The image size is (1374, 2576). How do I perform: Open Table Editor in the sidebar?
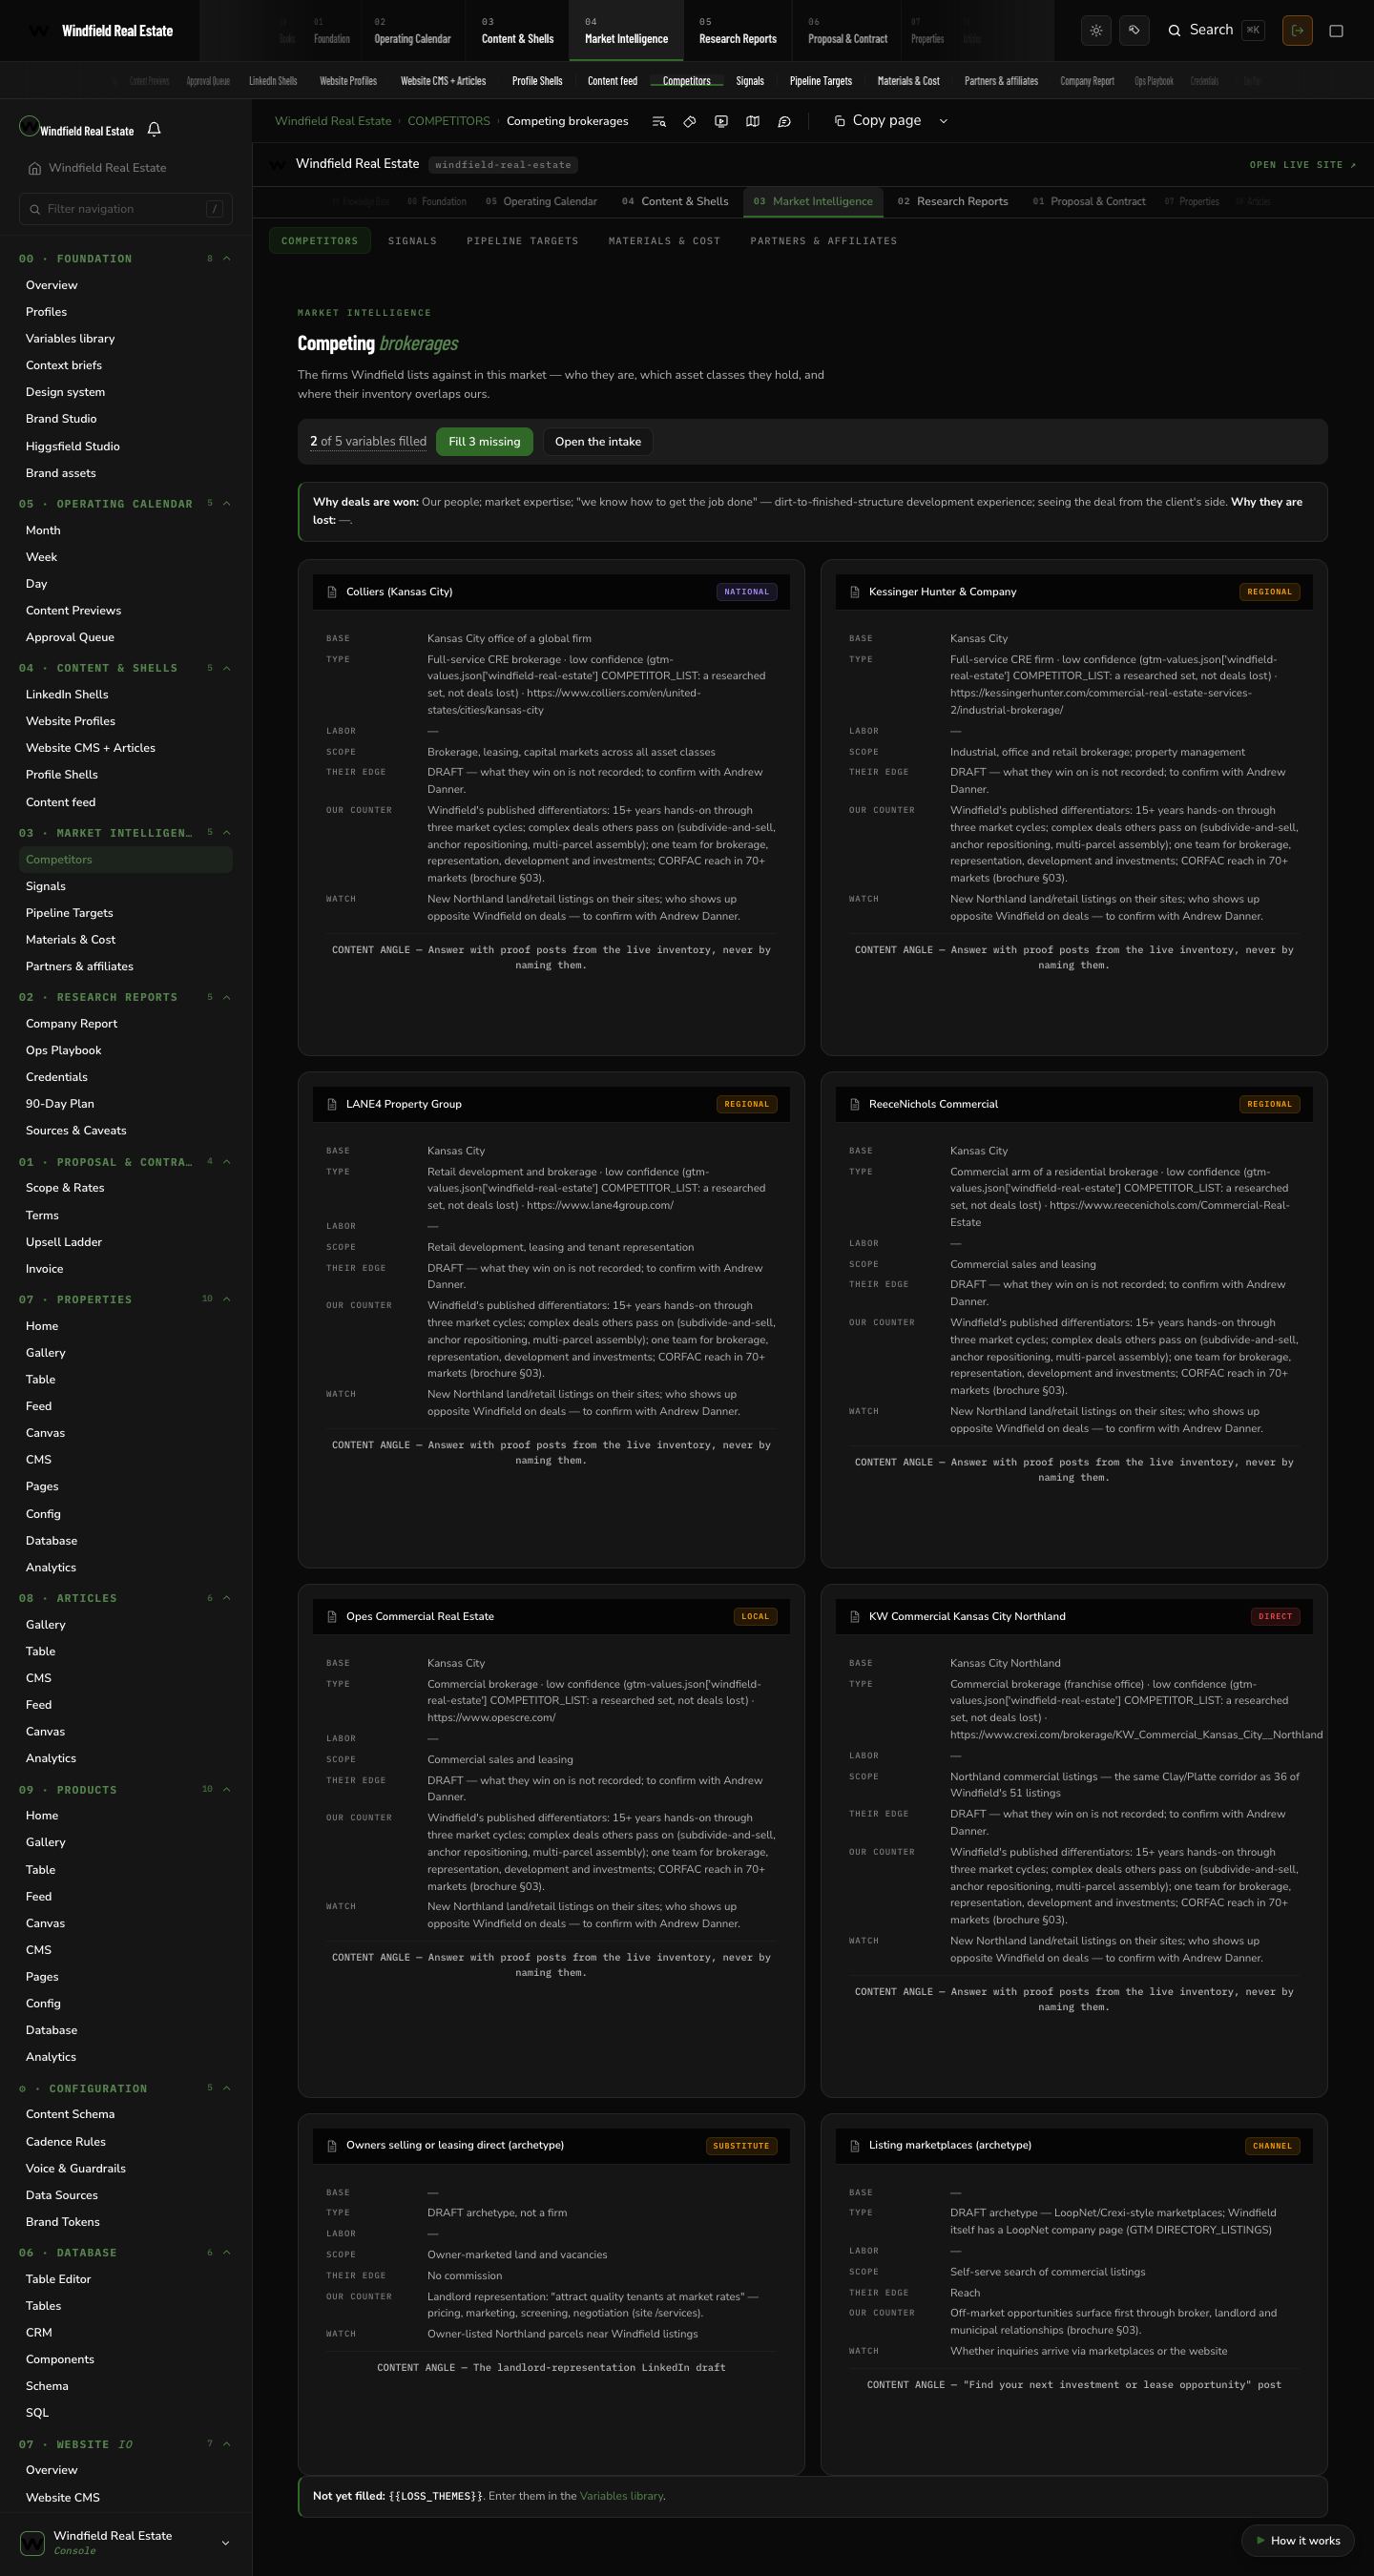pyautogui.click(x=58, y=2279)
